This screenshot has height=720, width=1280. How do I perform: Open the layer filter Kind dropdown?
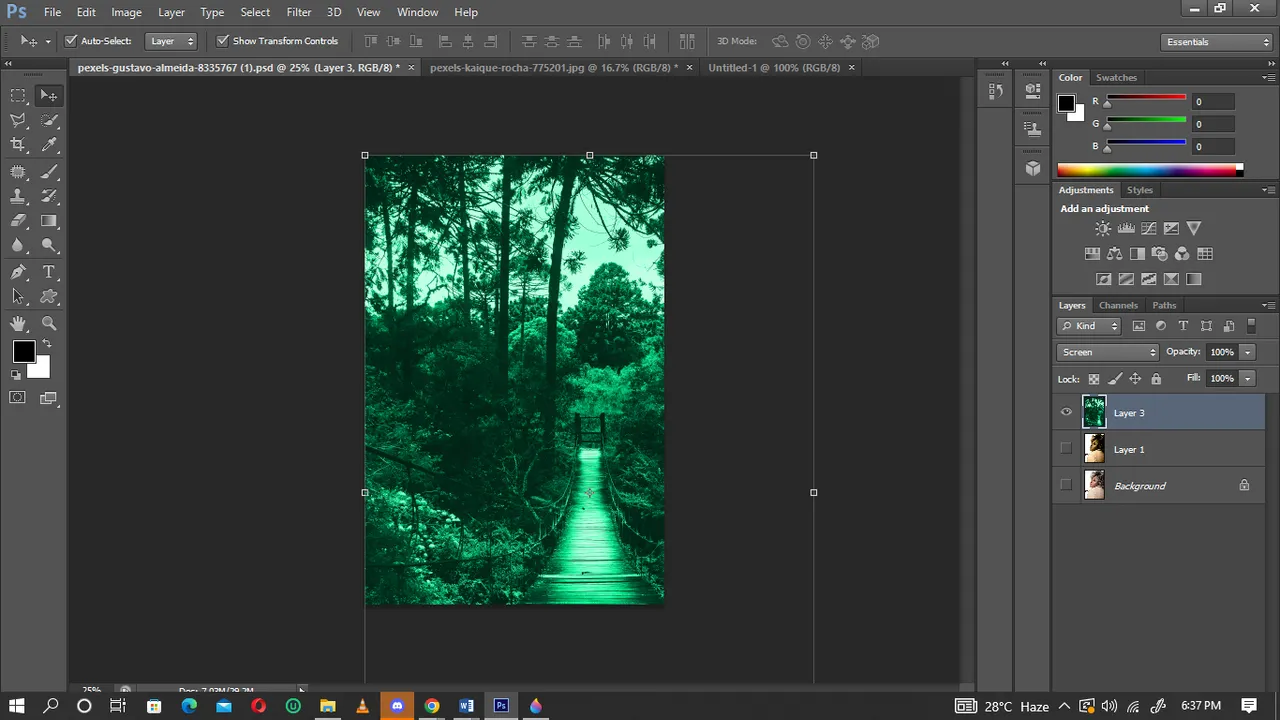click(x=1090, y=326)
